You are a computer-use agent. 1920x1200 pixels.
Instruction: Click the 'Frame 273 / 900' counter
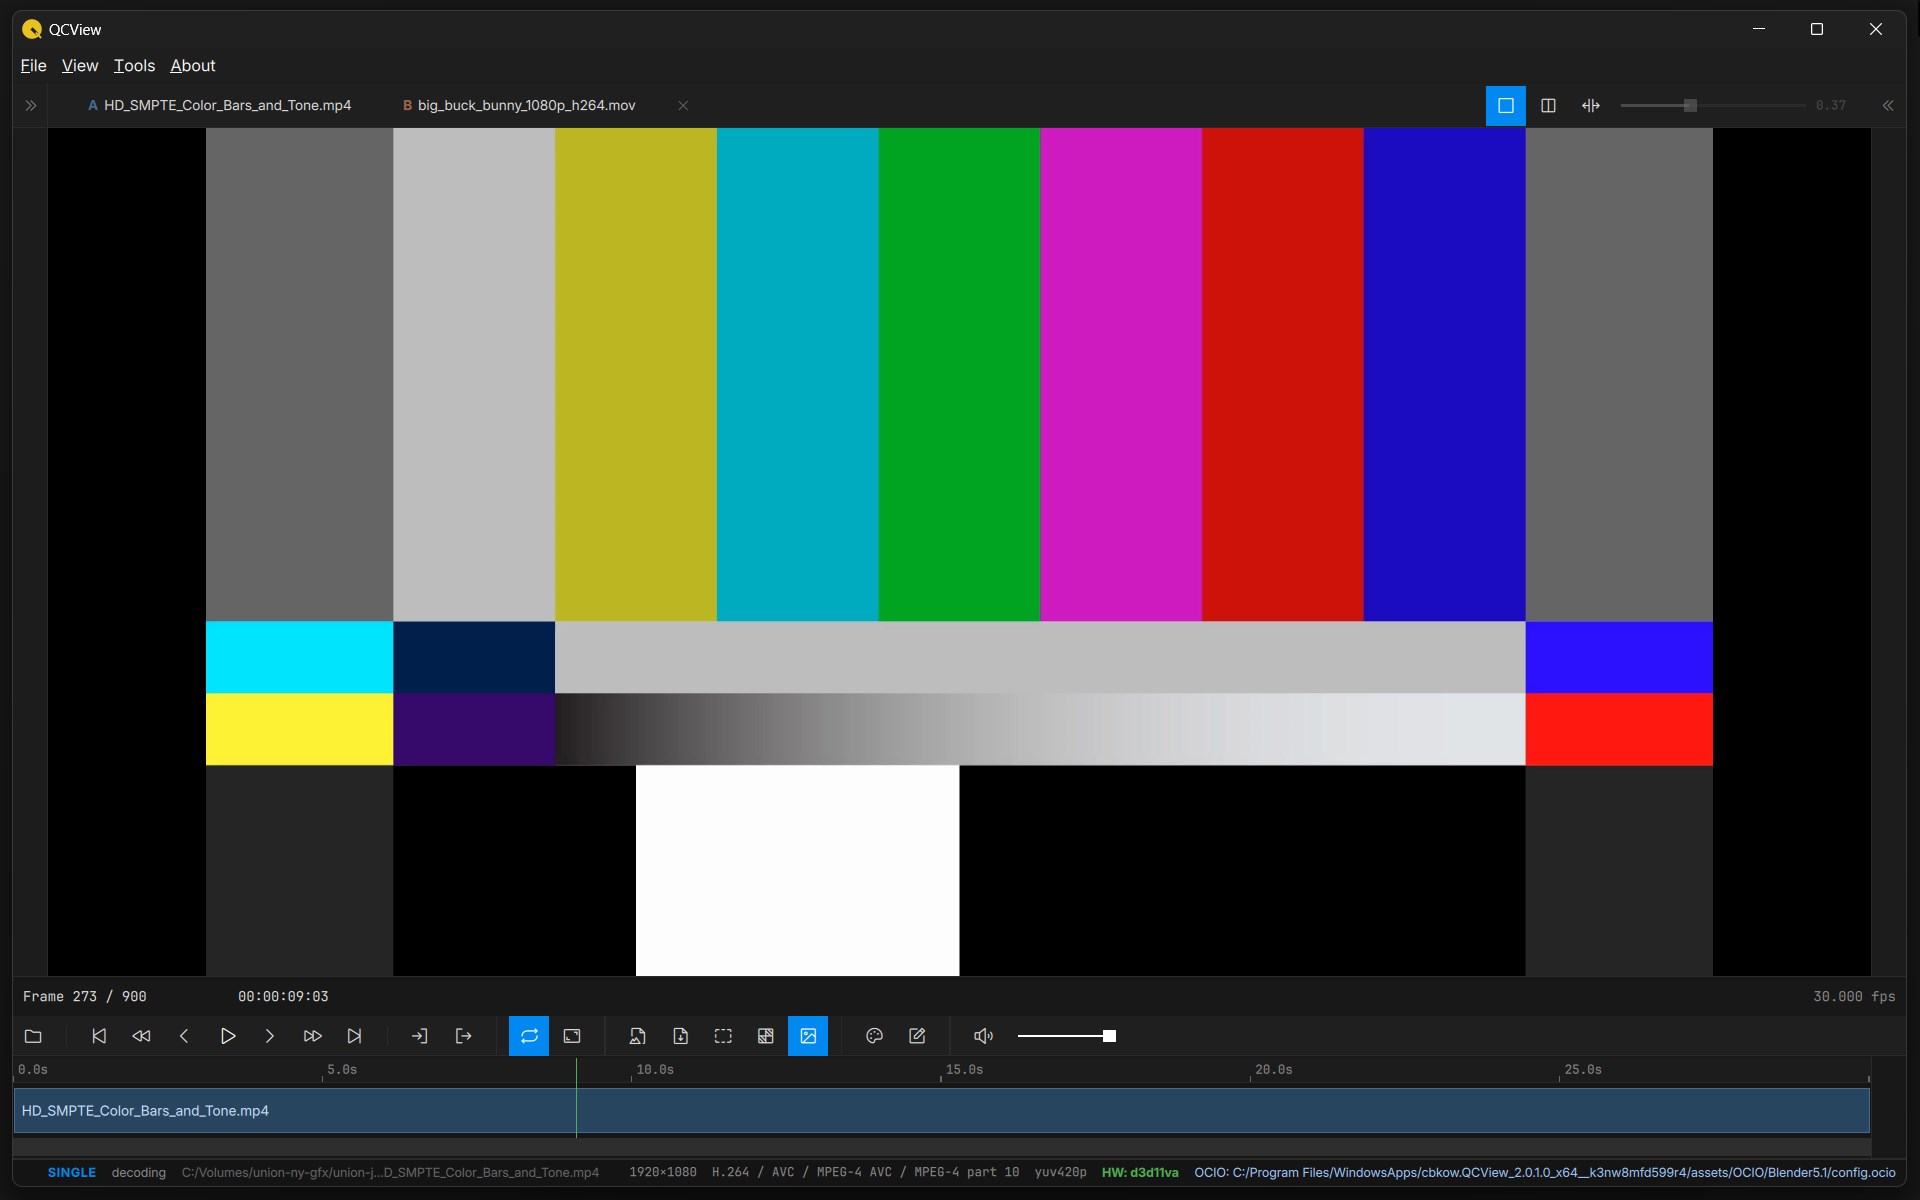pos(85,997)
